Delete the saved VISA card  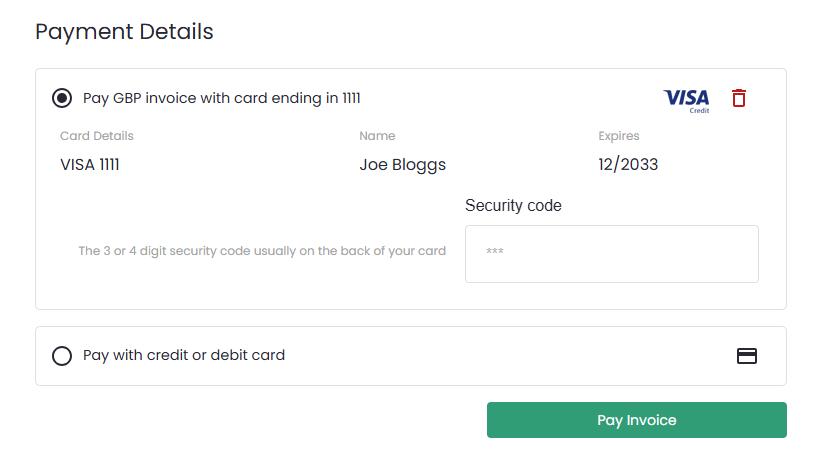pos(739,98)
